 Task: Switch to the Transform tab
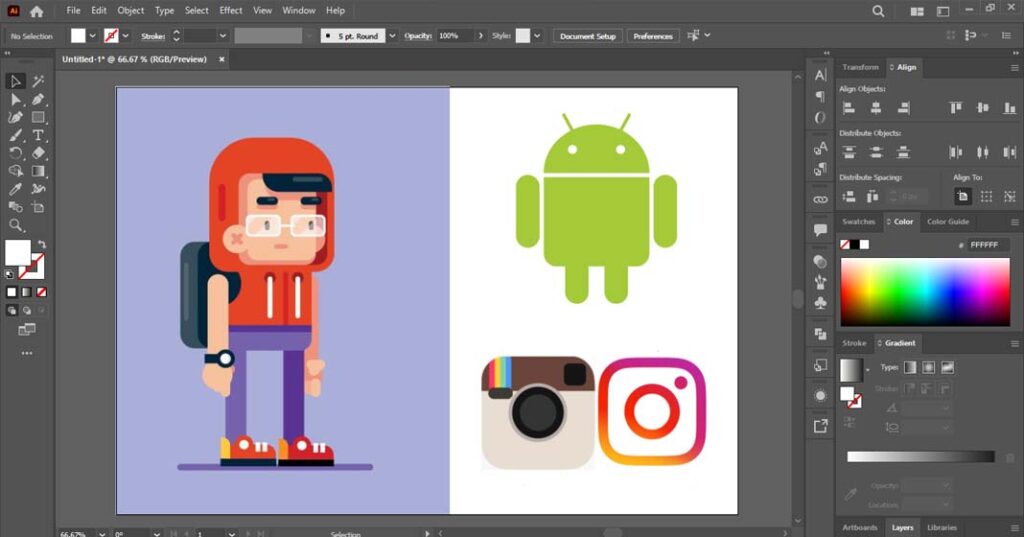[860, 67]
